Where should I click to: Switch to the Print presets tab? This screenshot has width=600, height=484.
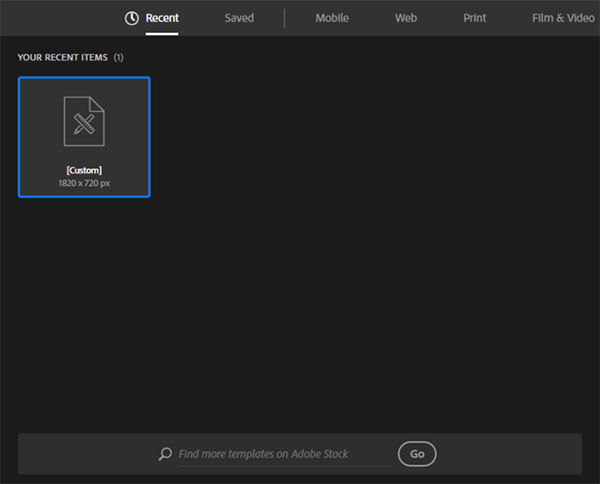474,18
